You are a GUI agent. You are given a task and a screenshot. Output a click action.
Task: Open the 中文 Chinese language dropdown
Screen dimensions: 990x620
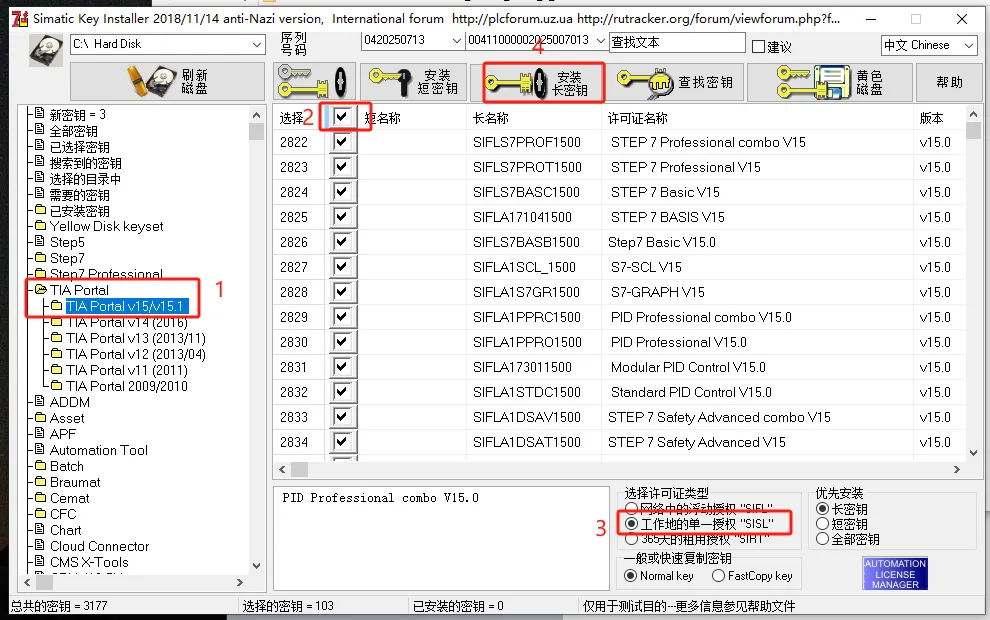click(x=969, y=45)
